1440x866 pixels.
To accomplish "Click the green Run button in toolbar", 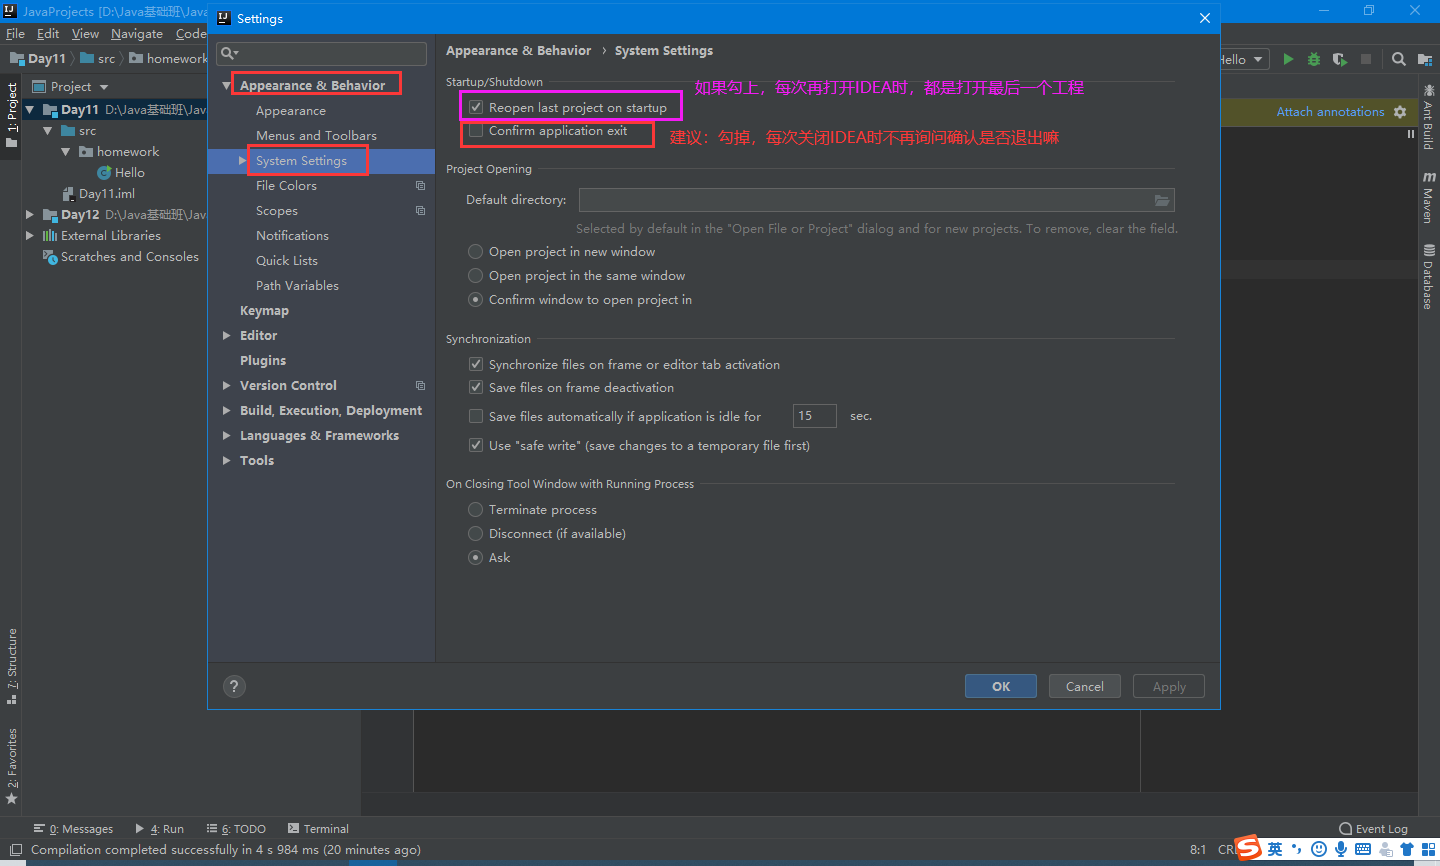I will [1288, 59].
